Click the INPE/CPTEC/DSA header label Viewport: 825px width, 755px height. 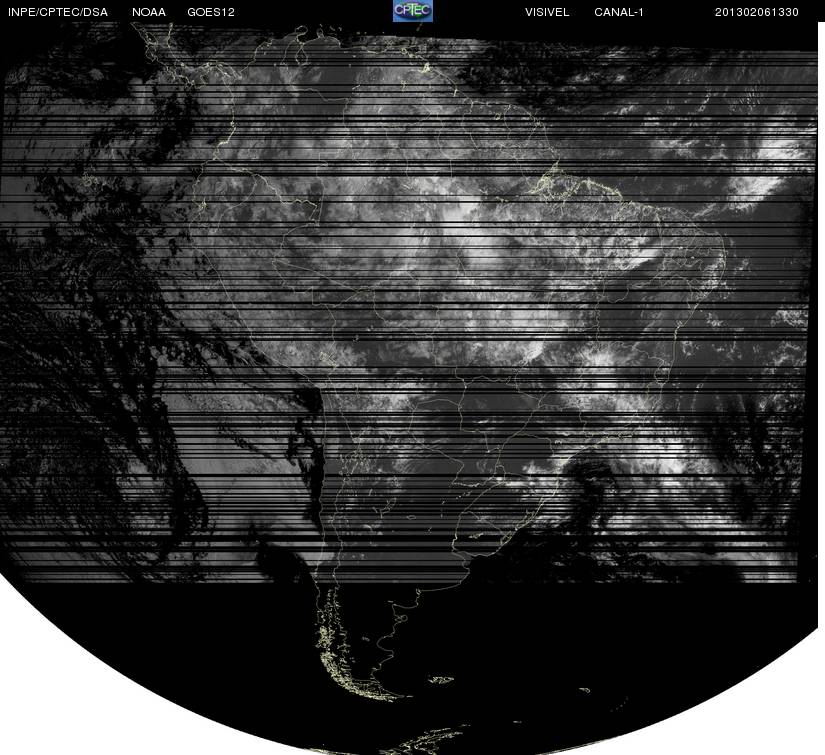58,12
